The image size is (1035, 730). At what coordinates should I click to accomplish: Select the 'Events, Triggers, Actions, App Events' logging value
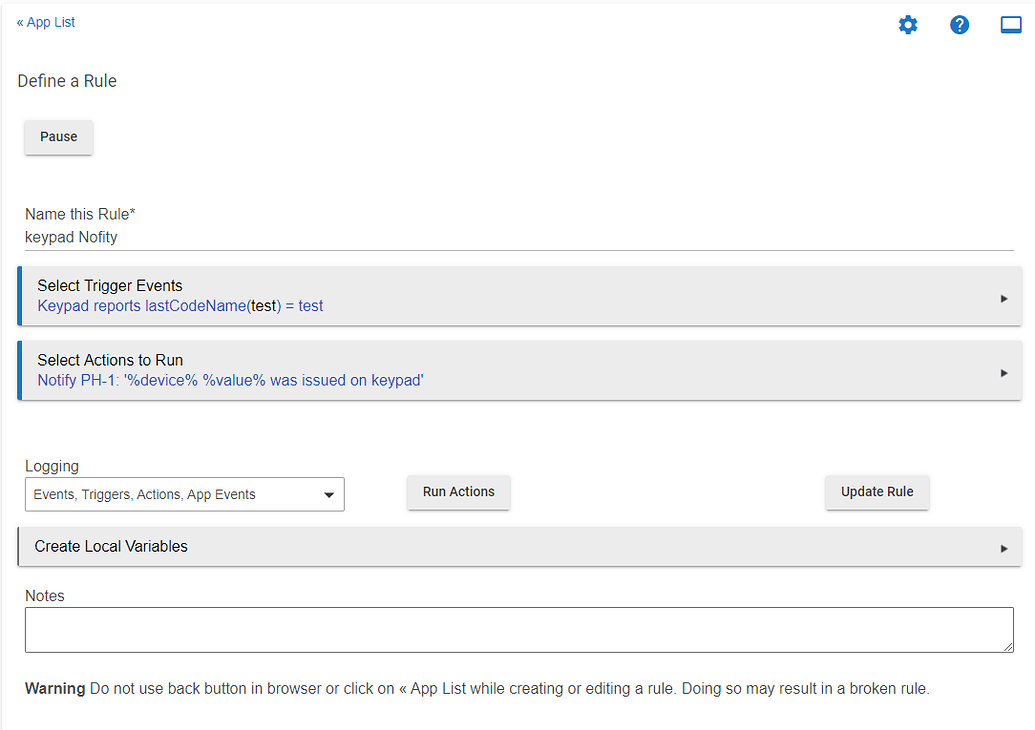point(145,495)
